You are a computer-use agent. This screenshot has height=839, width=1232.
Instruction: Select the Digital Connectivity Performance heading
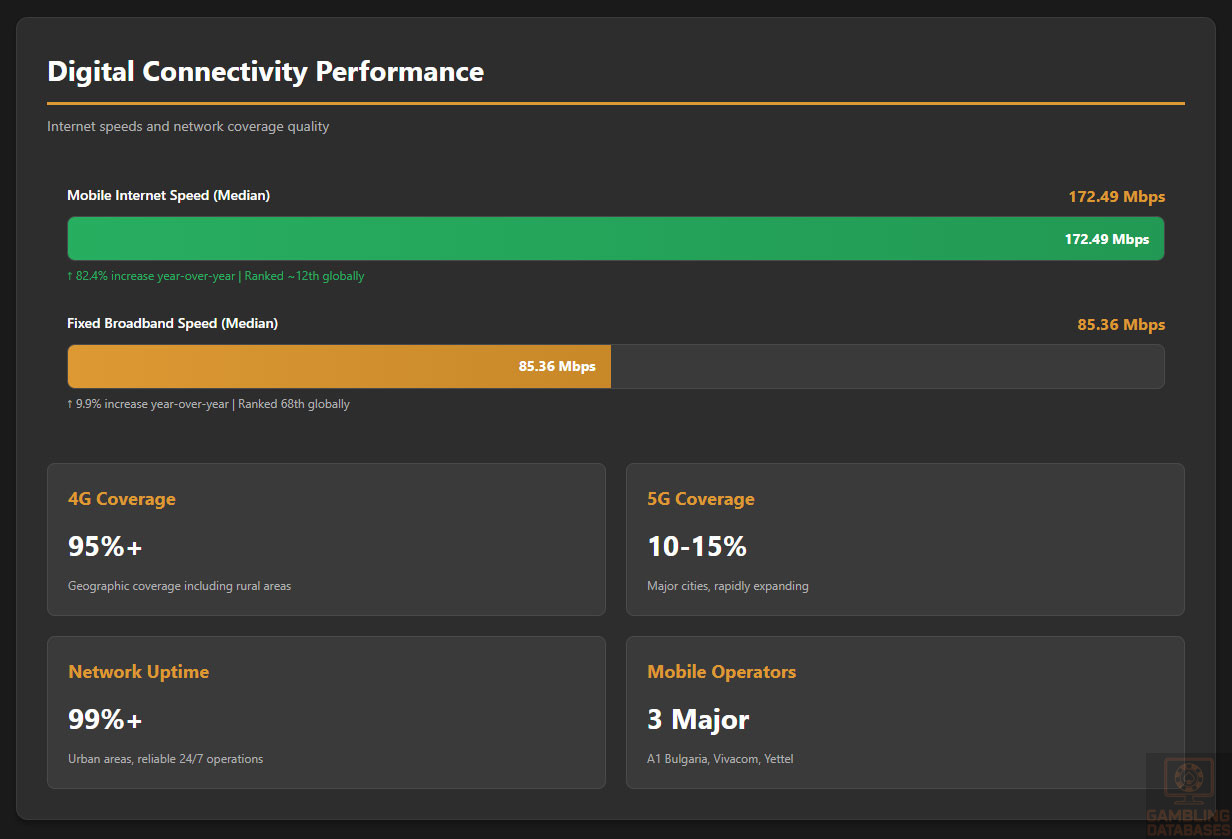[265, 72]
